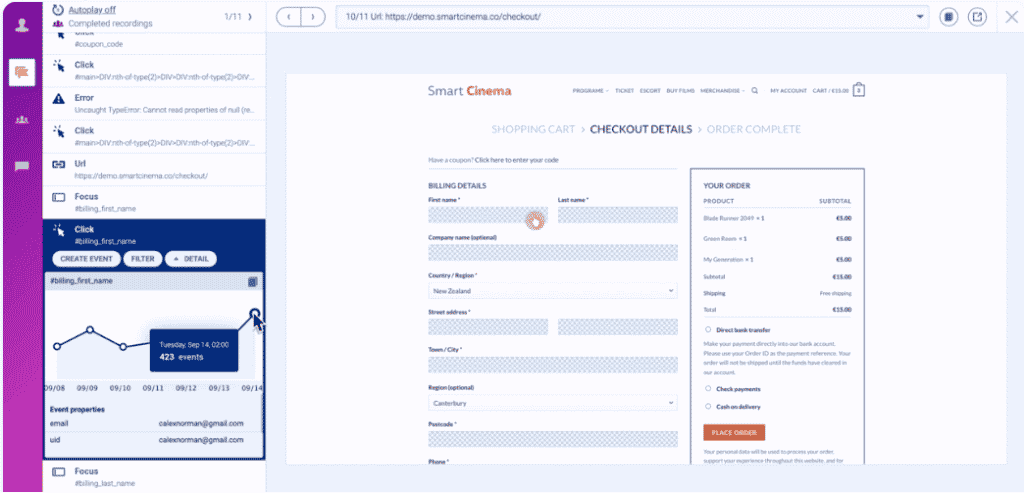Viewport: 1024px width, 493px height.
Task: Click here to enter your coupon code
Action: [517, 159]
